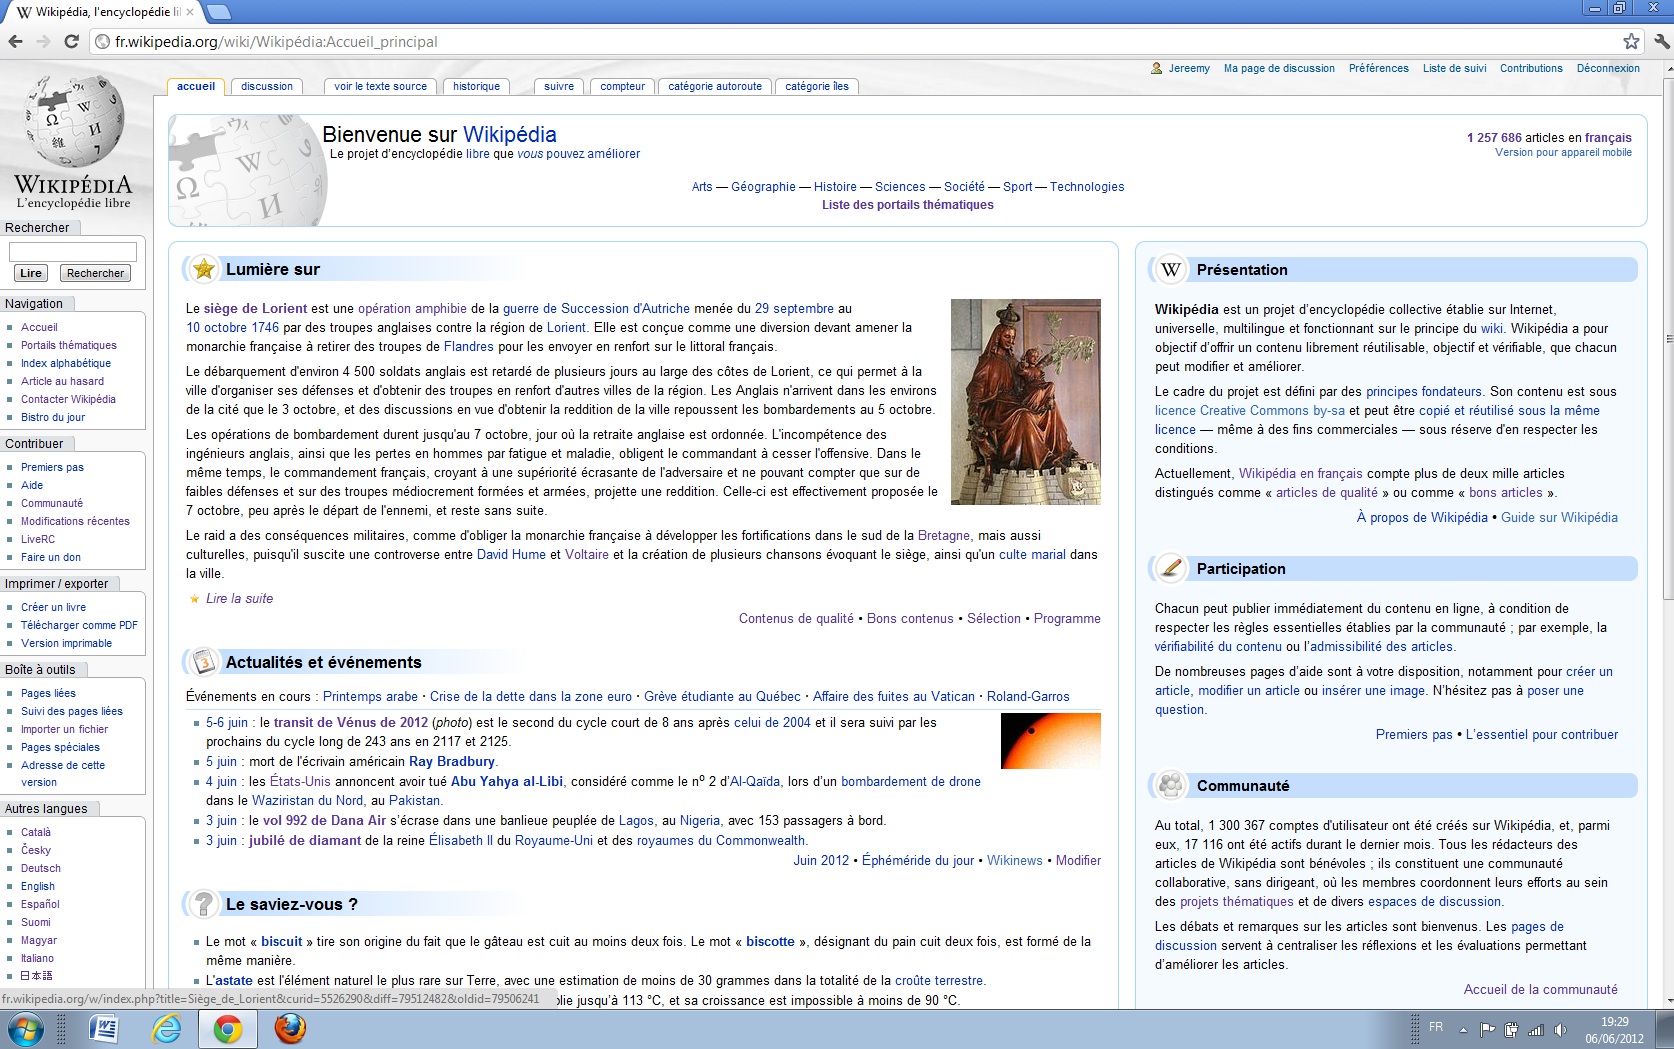Click the browser back arrow
This screenshot has width=1674, height=1049.
click(15, 41)
